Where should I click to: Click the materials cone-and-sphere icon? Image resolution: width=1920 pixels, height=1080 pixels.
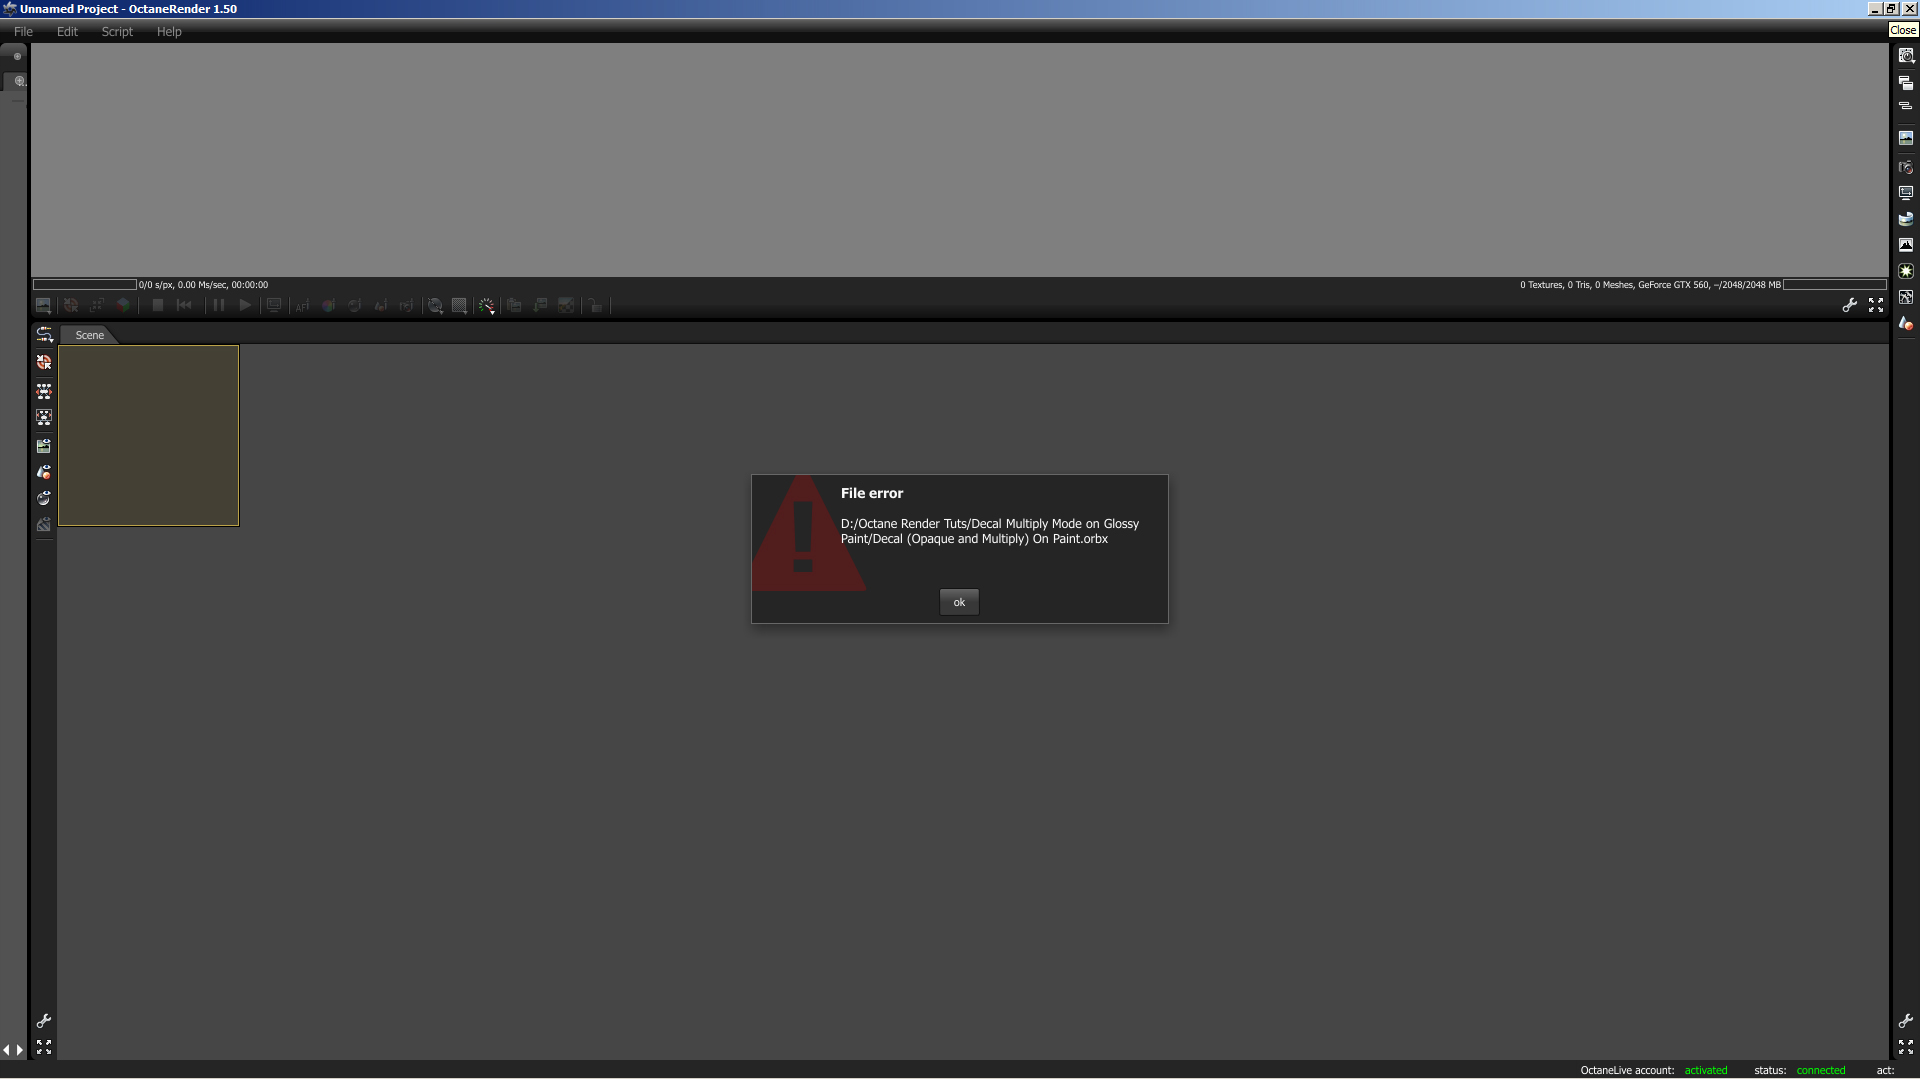pyautogui.click(x=1906, y=324)
